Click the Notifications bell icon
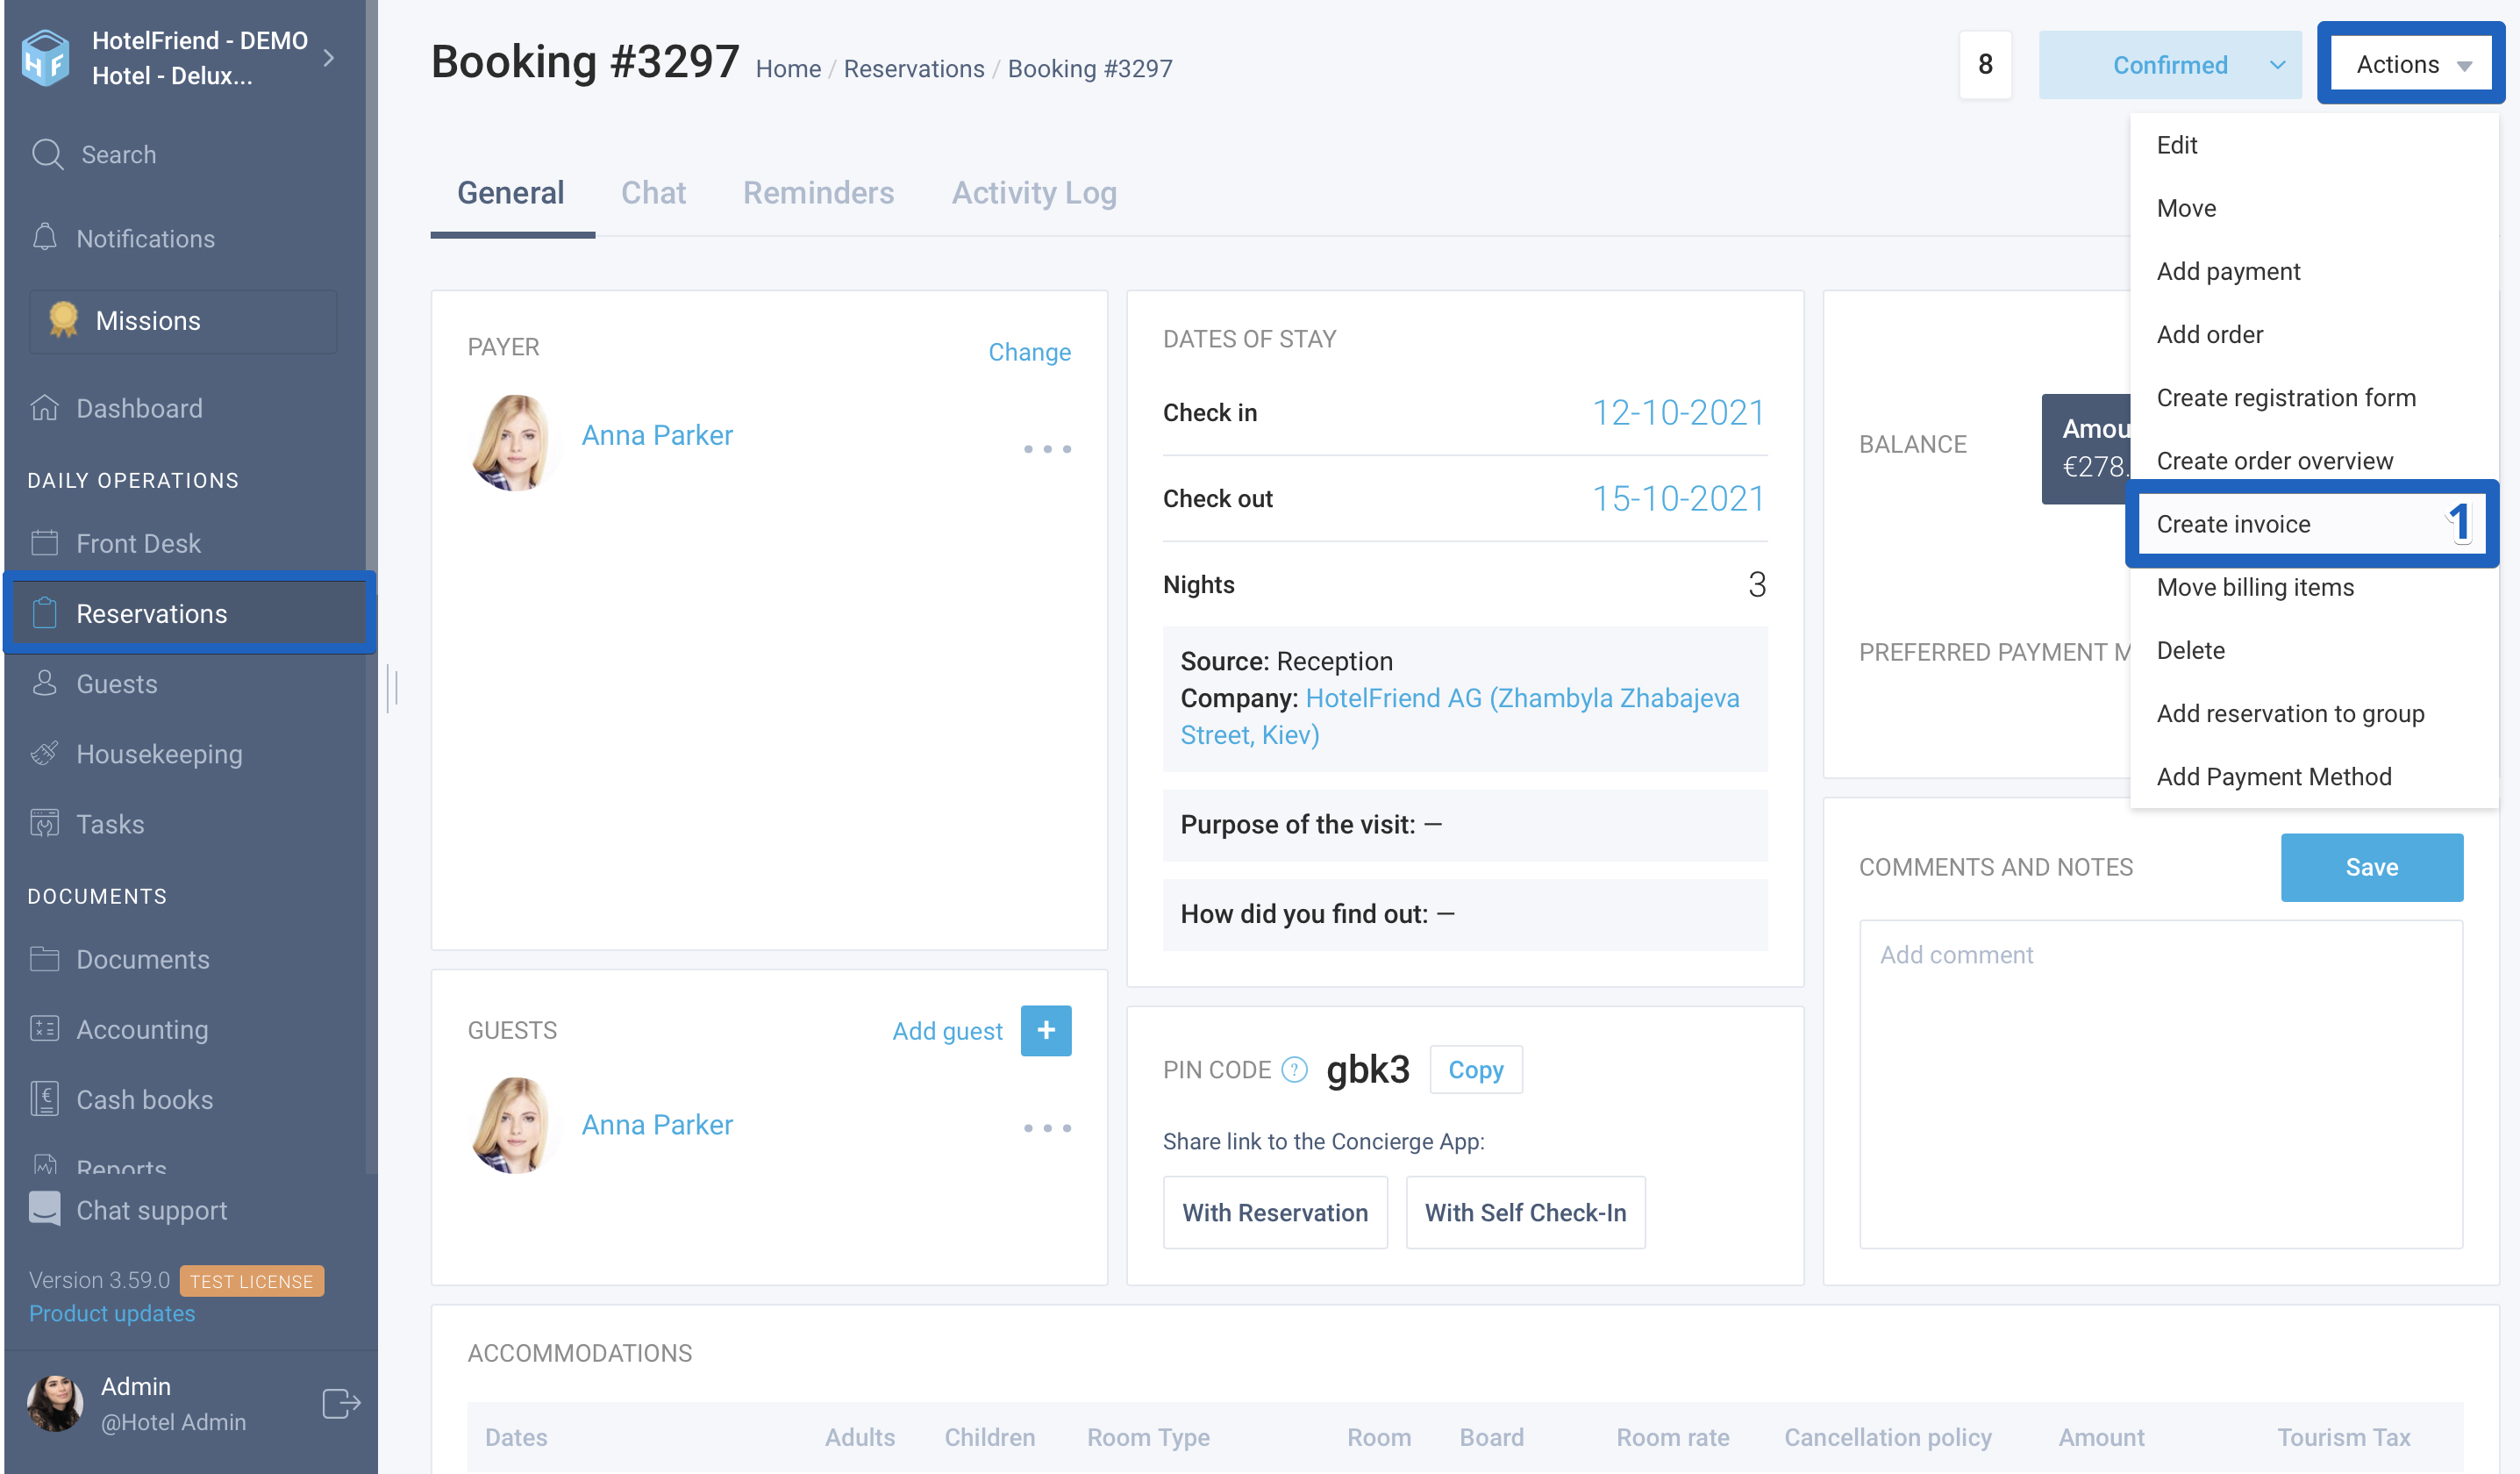This screenshot has height=1474, width=2520. [47, 238]
